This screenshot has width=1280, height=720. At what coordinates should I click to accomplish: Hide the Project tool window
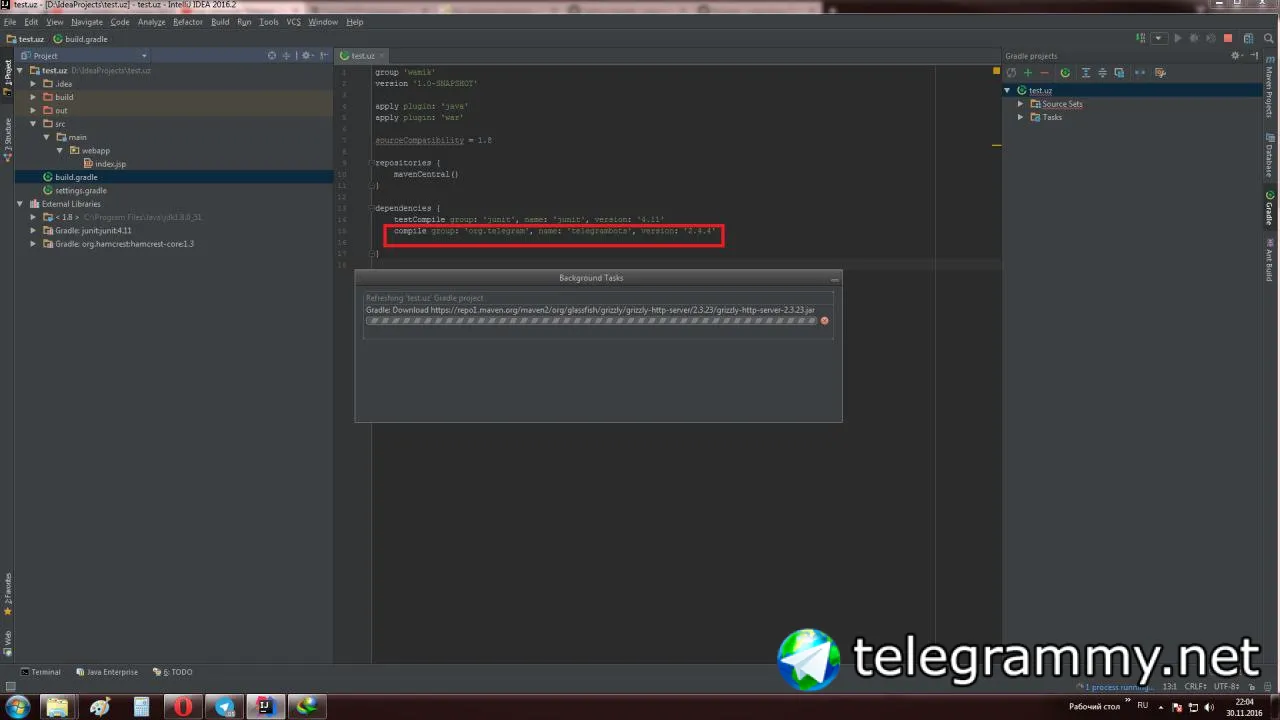[x=322, y=56]
